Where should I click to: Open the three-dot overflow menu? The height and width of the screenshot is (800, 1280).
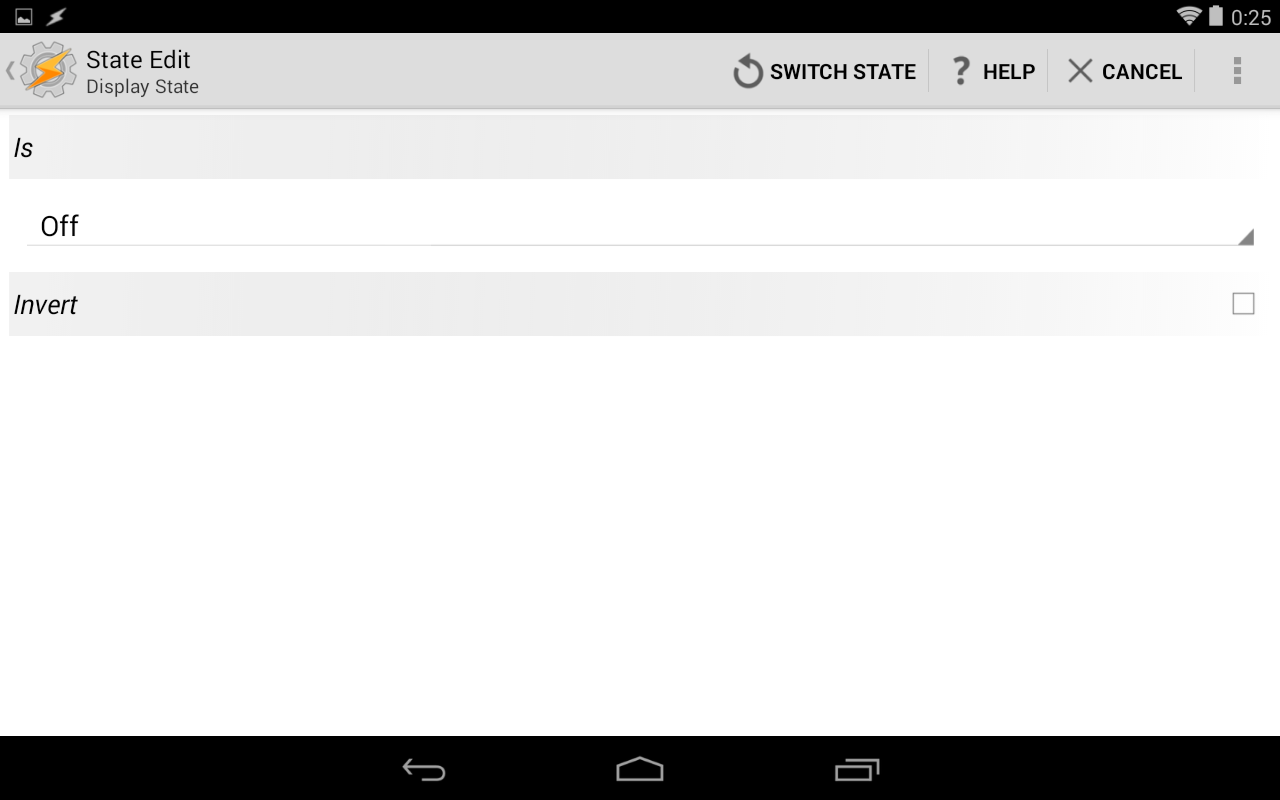1237,71
